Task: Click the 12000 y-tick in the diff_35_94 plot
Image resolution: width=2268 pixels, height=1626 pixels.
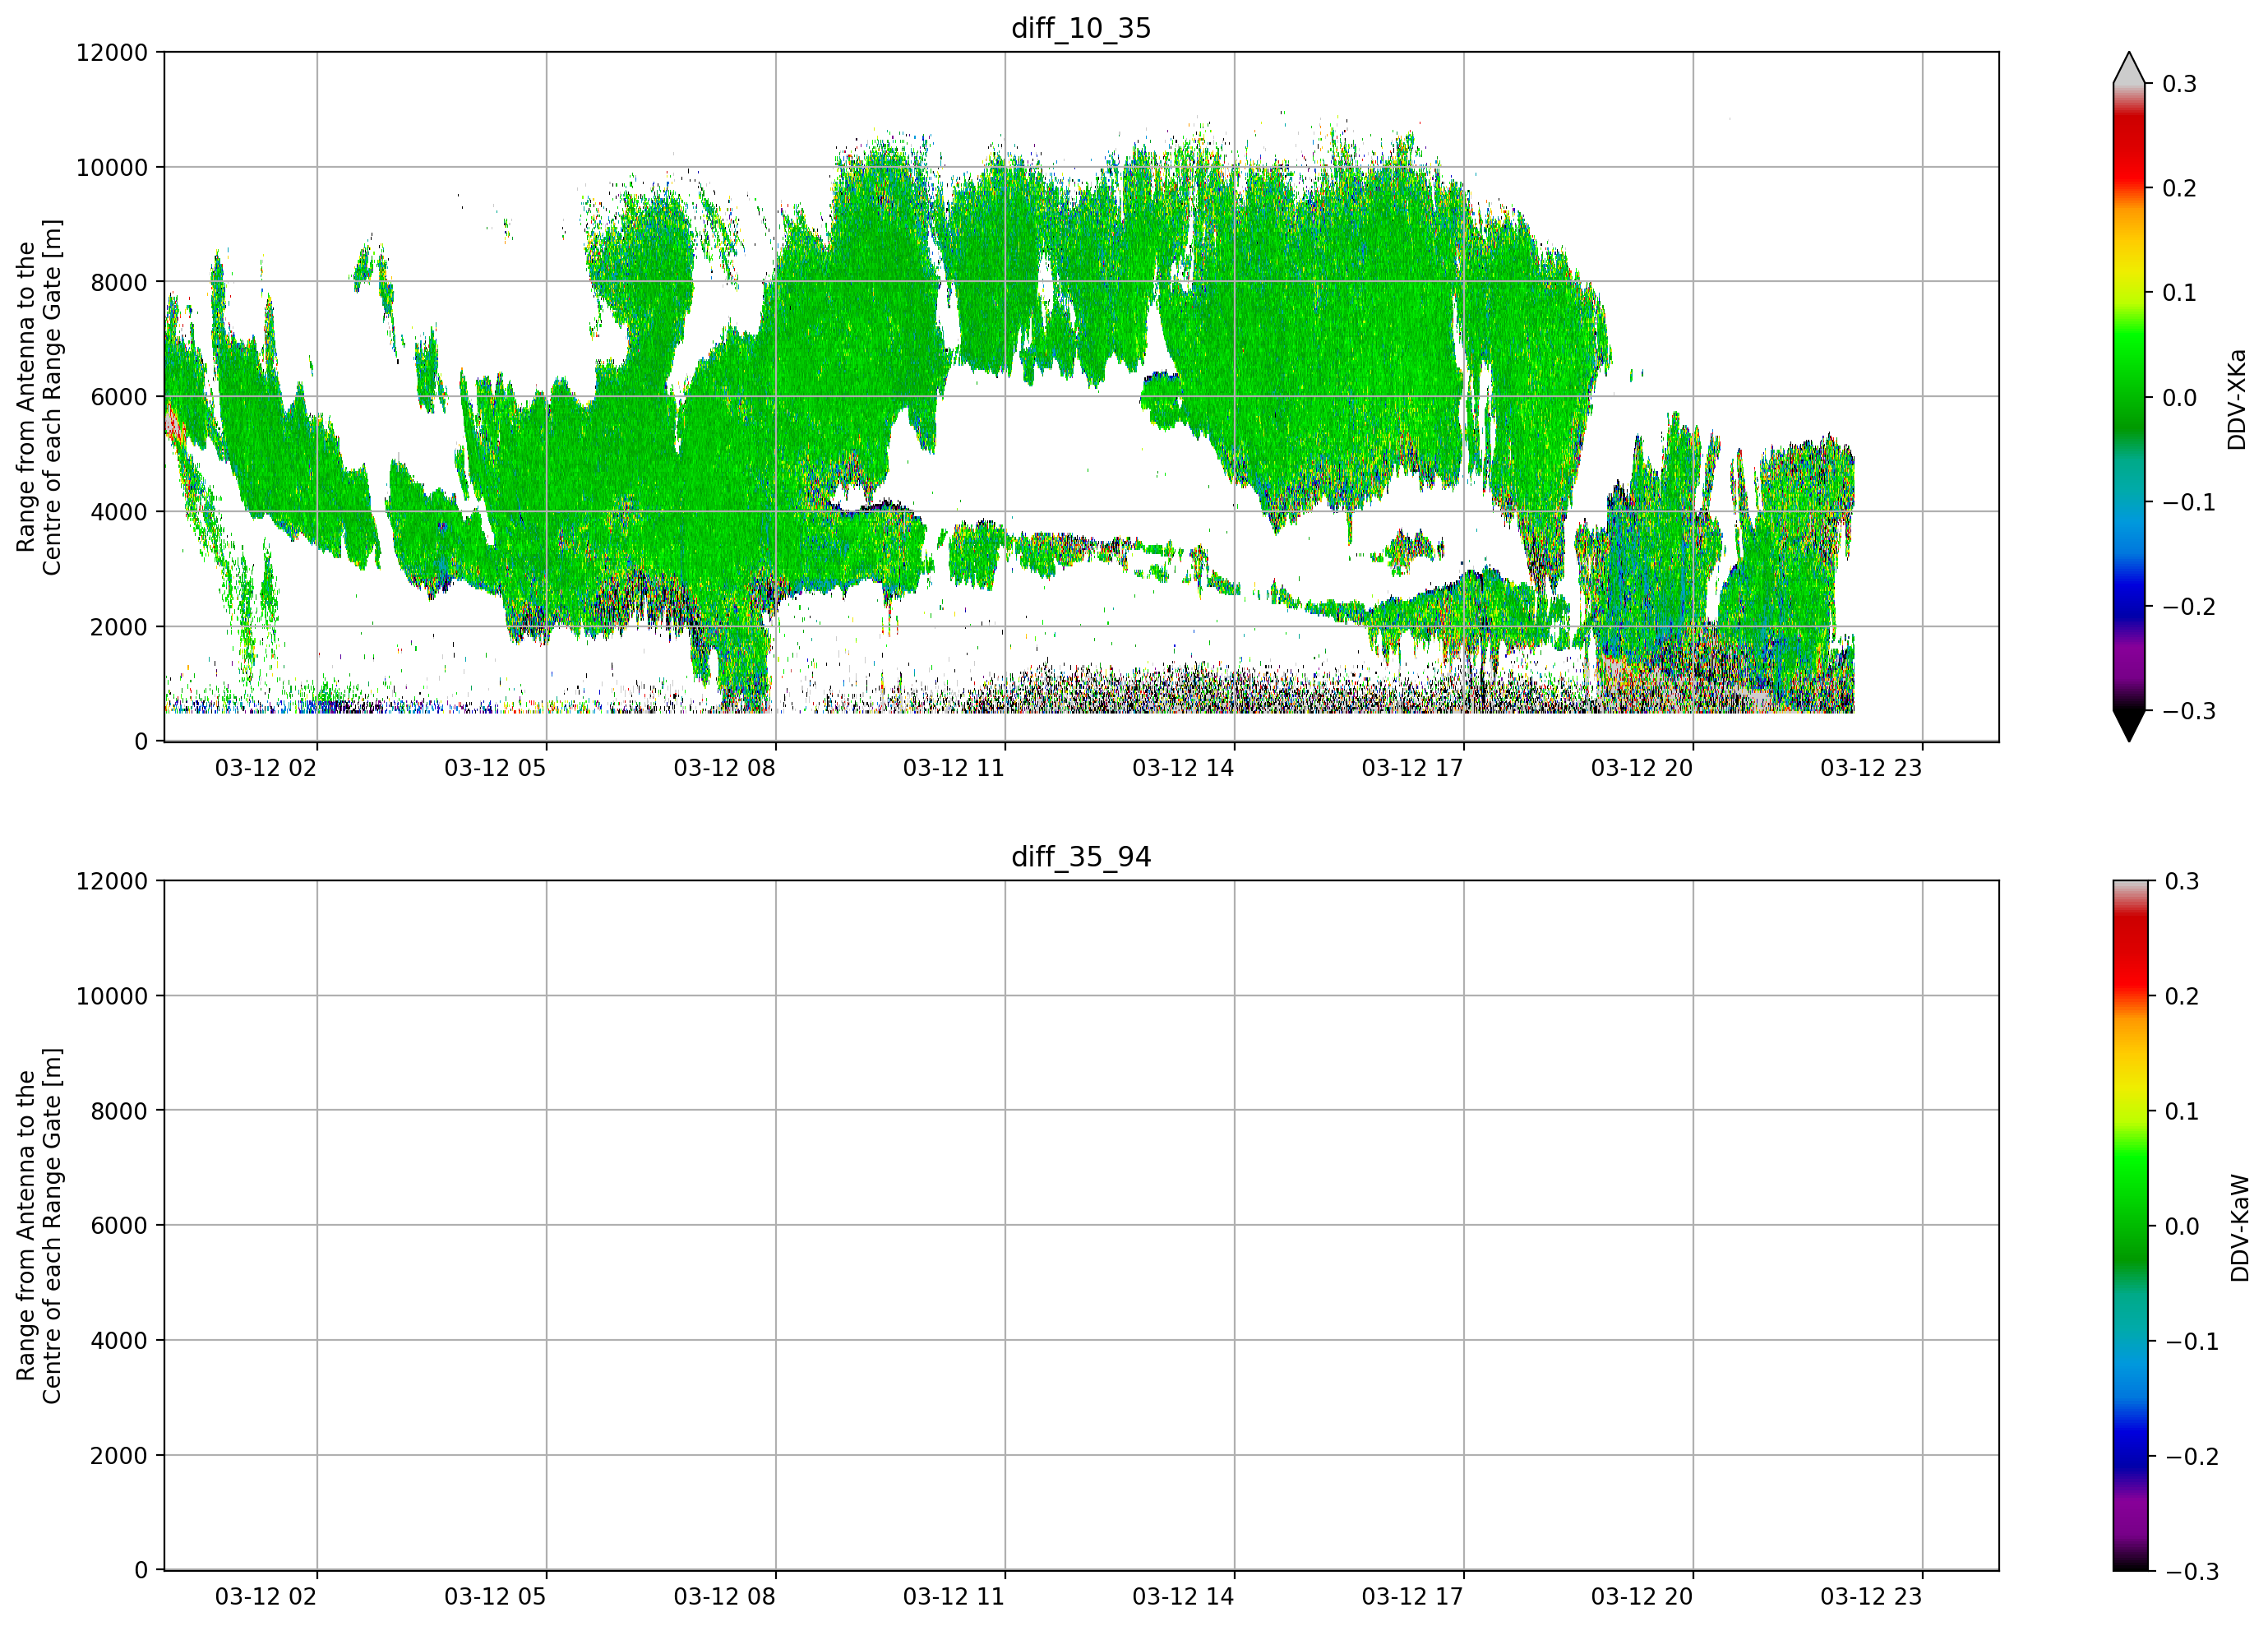Action: click(x=111, y=881)
